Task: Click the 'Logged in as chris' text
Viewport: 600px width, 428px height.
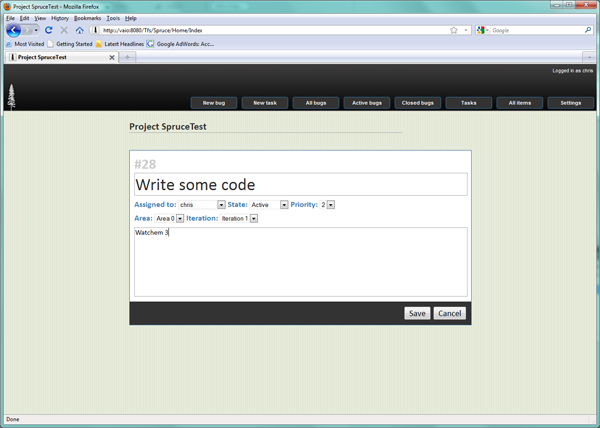Action: pos(572,71)
